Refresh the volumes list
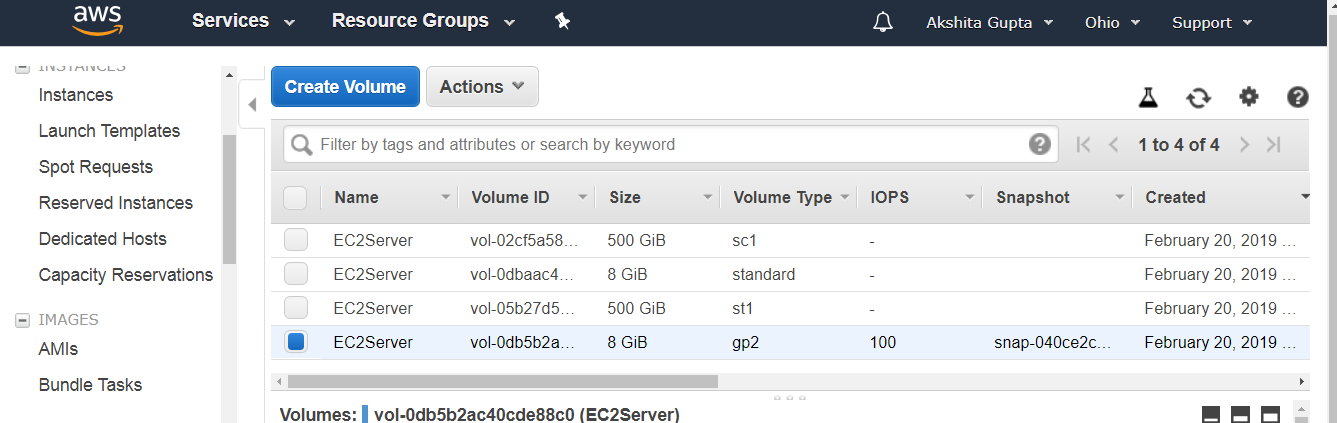1337x423 pixels. (x=1198, y=97)
